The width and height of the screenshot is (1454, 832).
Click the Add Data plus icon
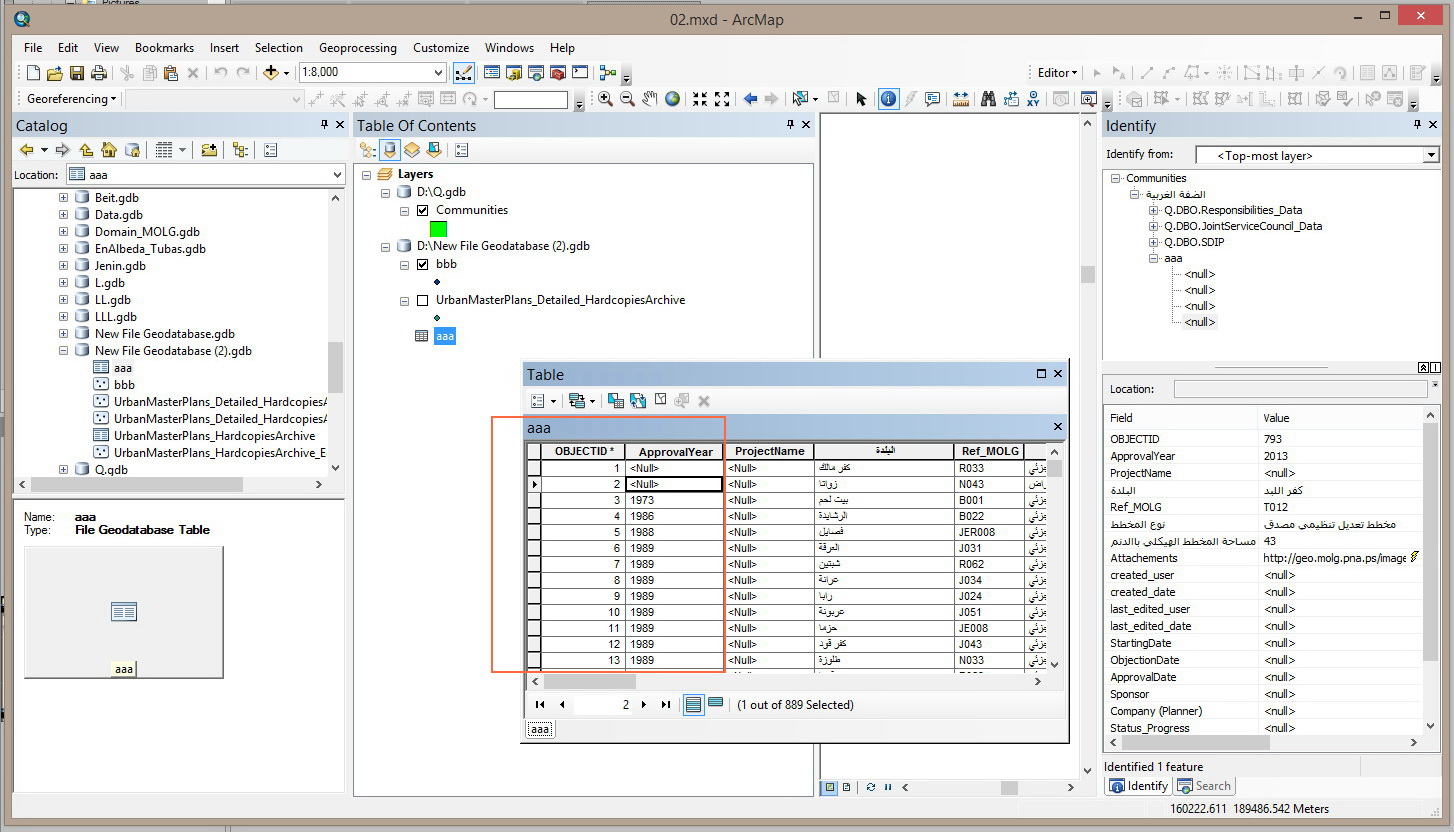[x=270, y=73]
